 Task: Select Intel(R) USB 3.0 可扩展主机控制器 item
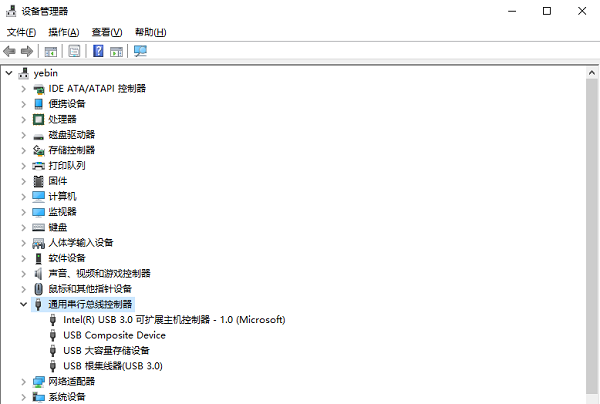[174, 320]
